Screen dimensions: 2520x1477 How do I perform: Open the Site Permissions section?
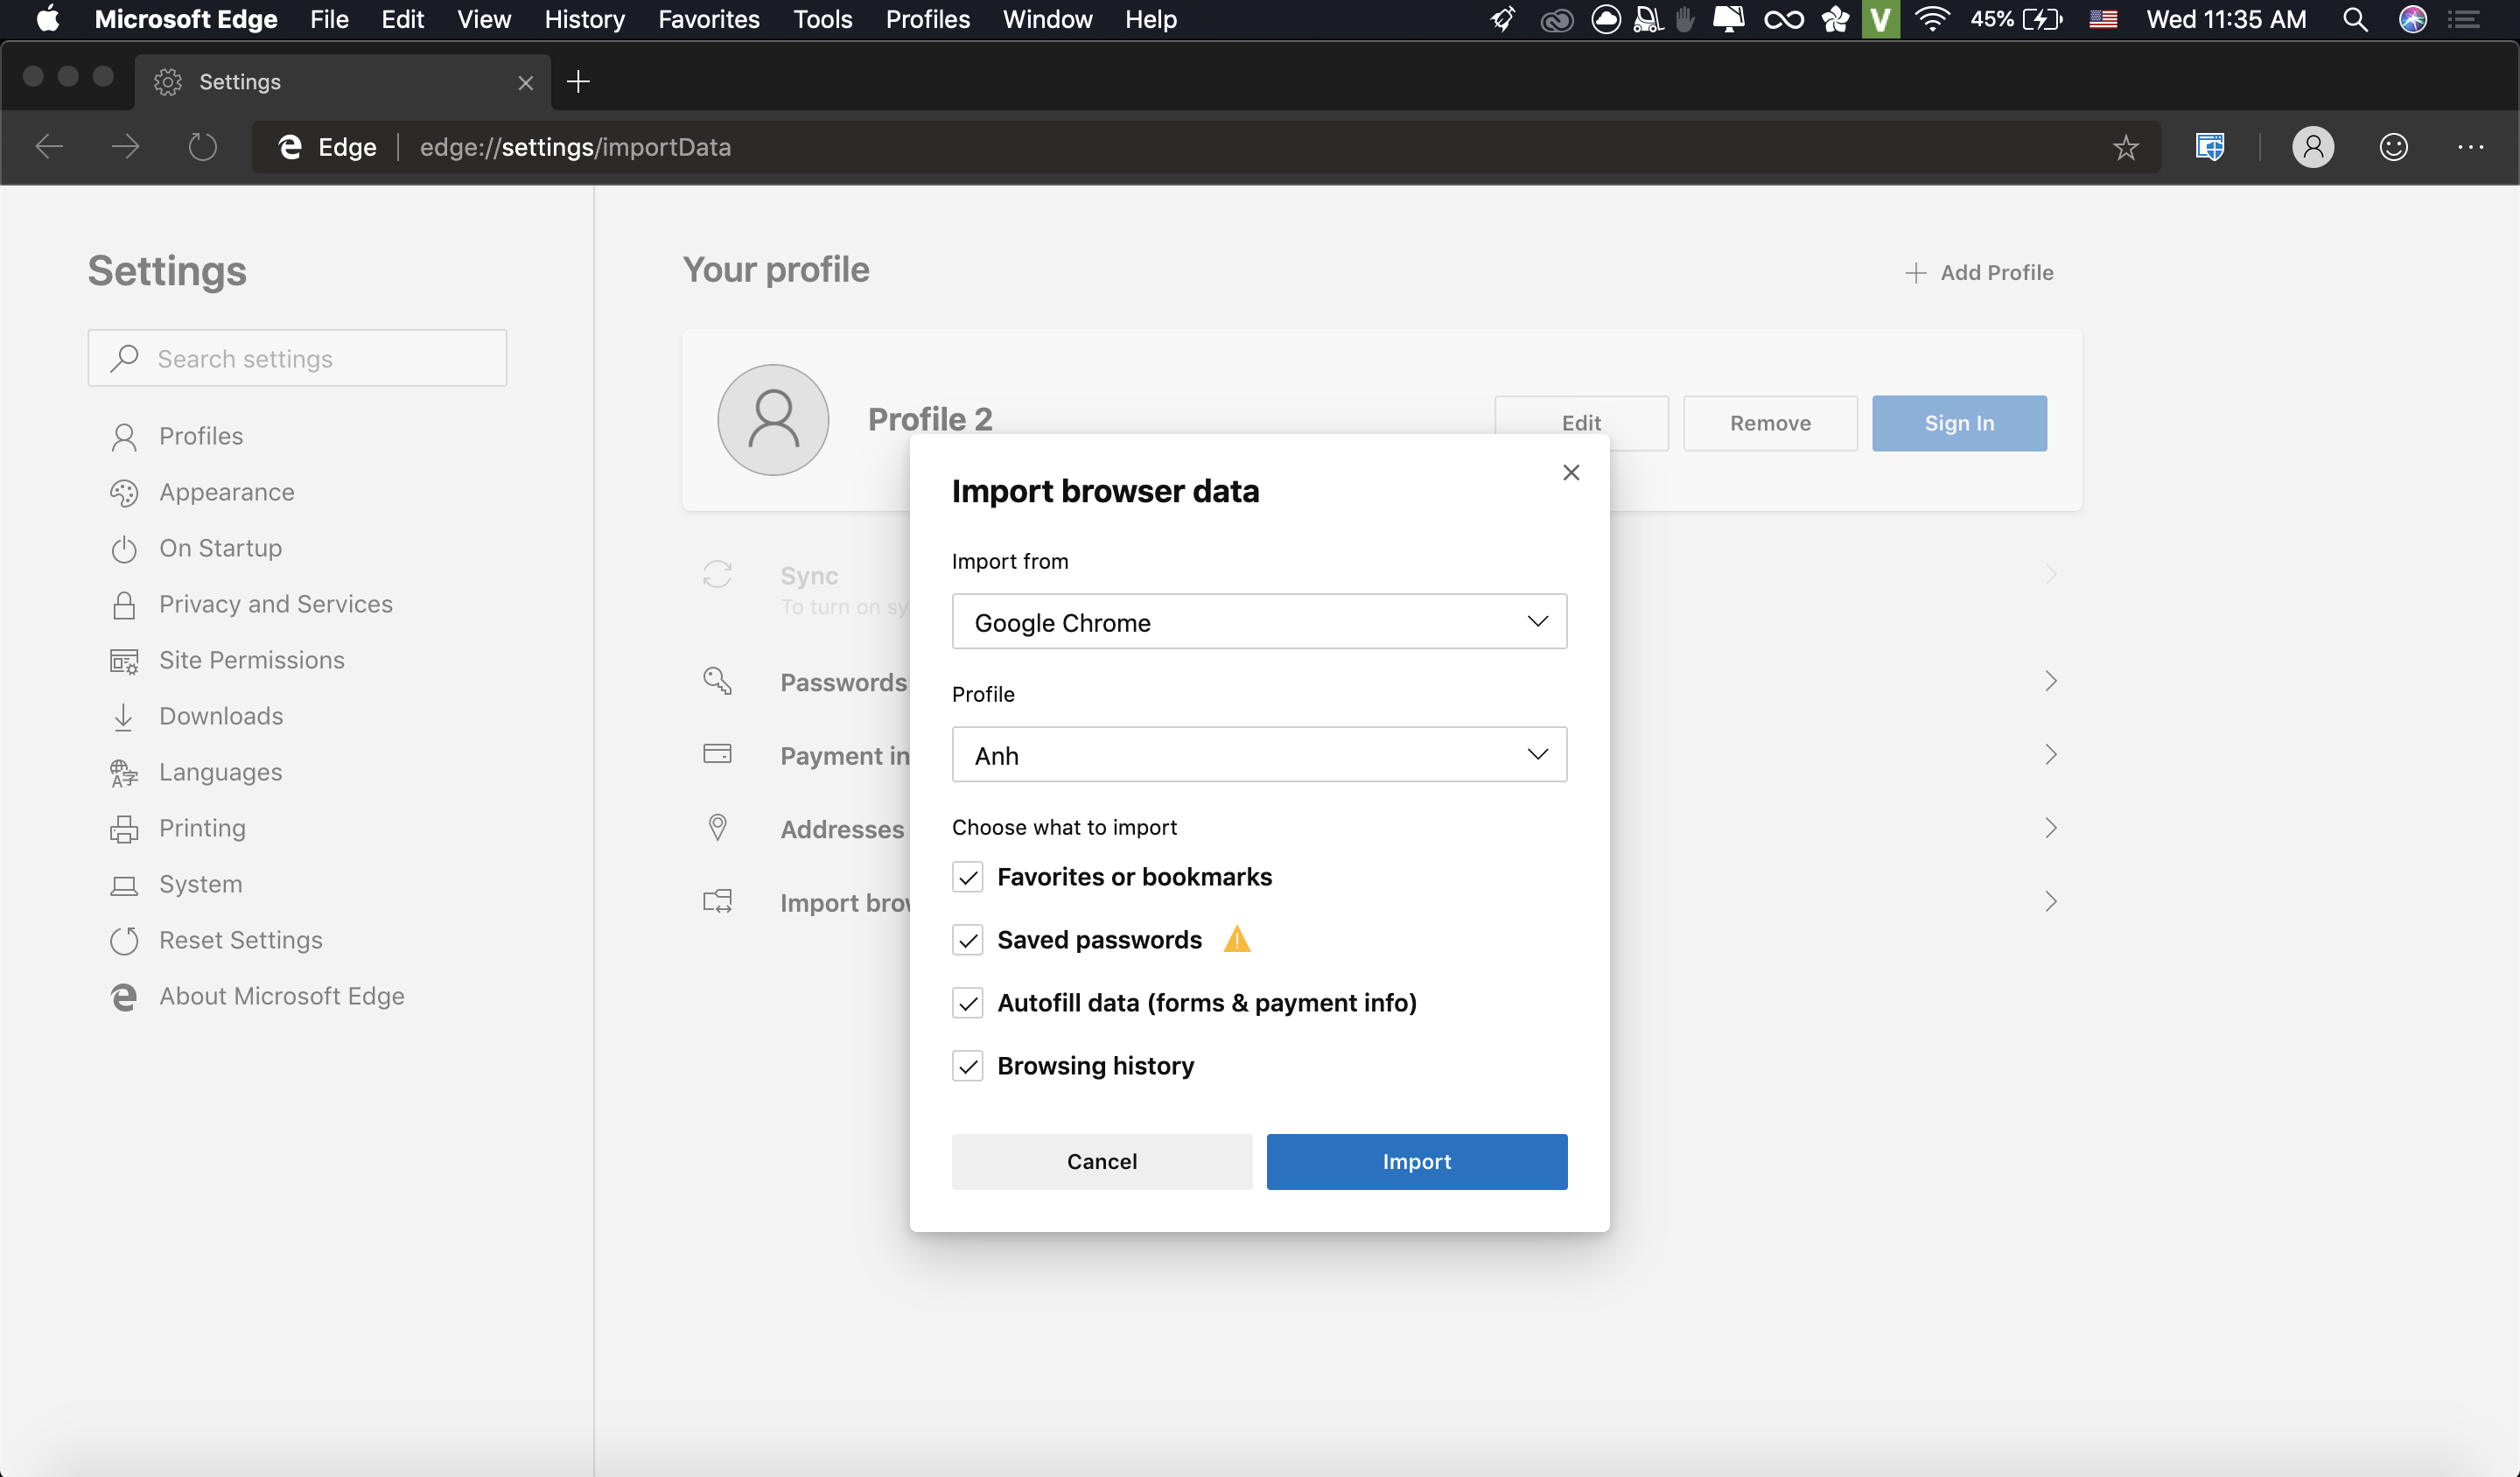(x=250, y=660)
